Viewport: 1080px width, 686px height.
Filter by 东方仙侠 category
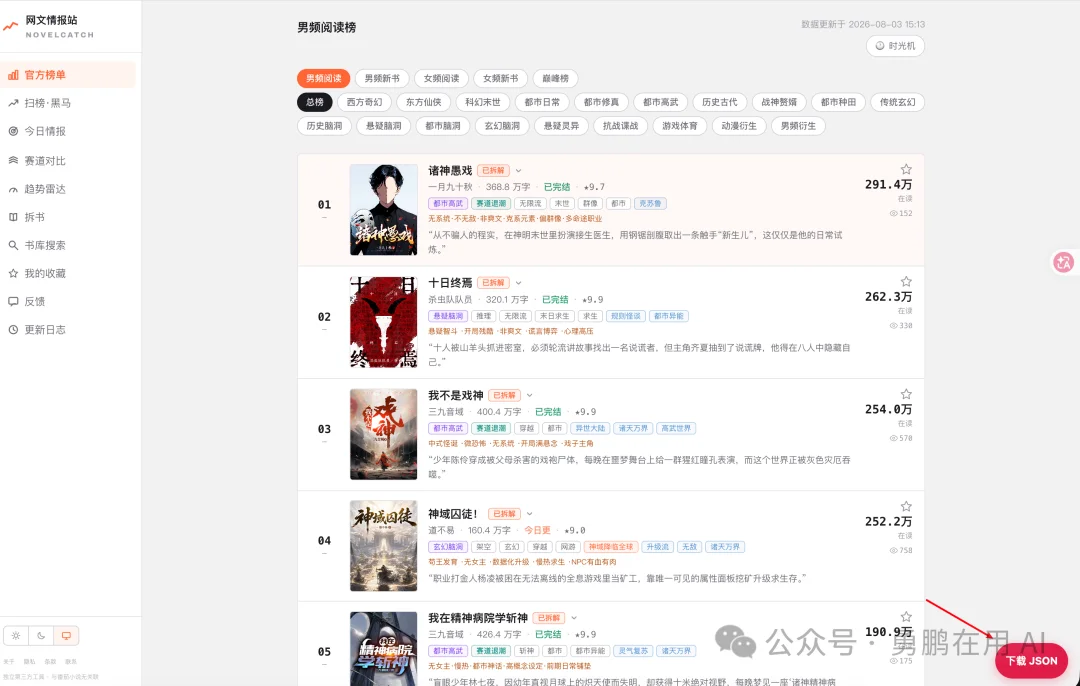click(x=424, y=102)
